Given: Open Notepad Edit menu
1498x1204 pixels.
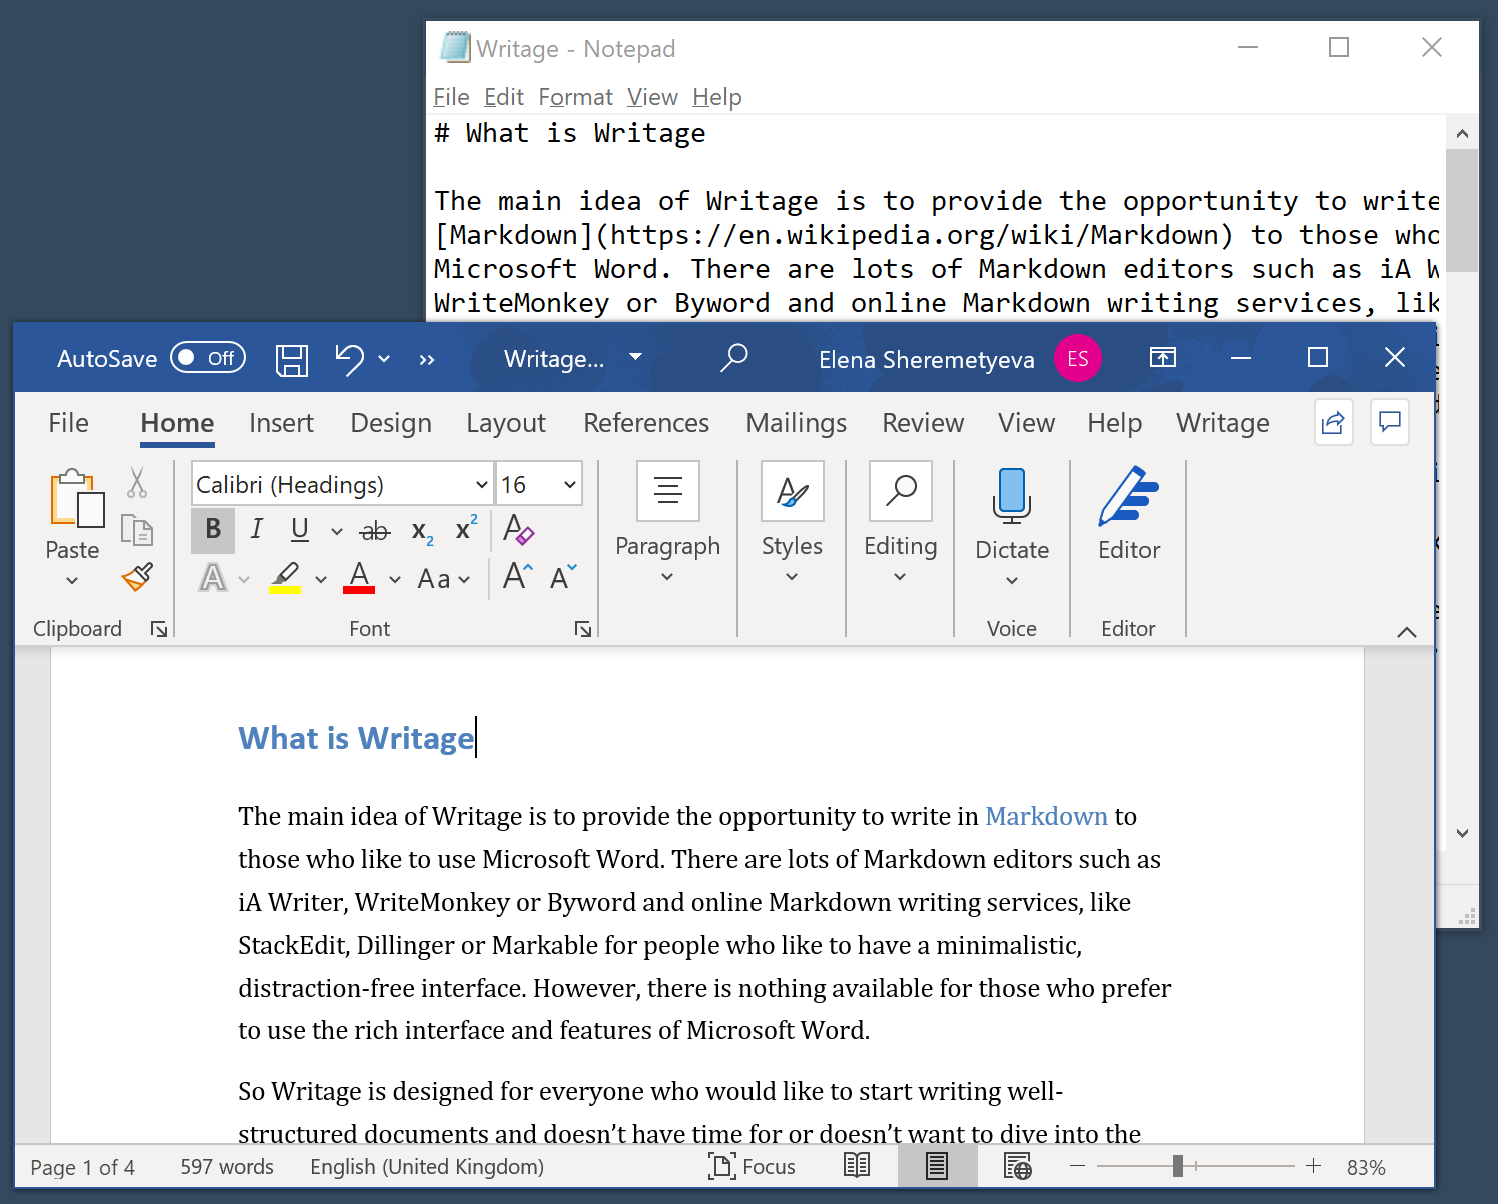Looking at the screenshot, I should [504, 97].
